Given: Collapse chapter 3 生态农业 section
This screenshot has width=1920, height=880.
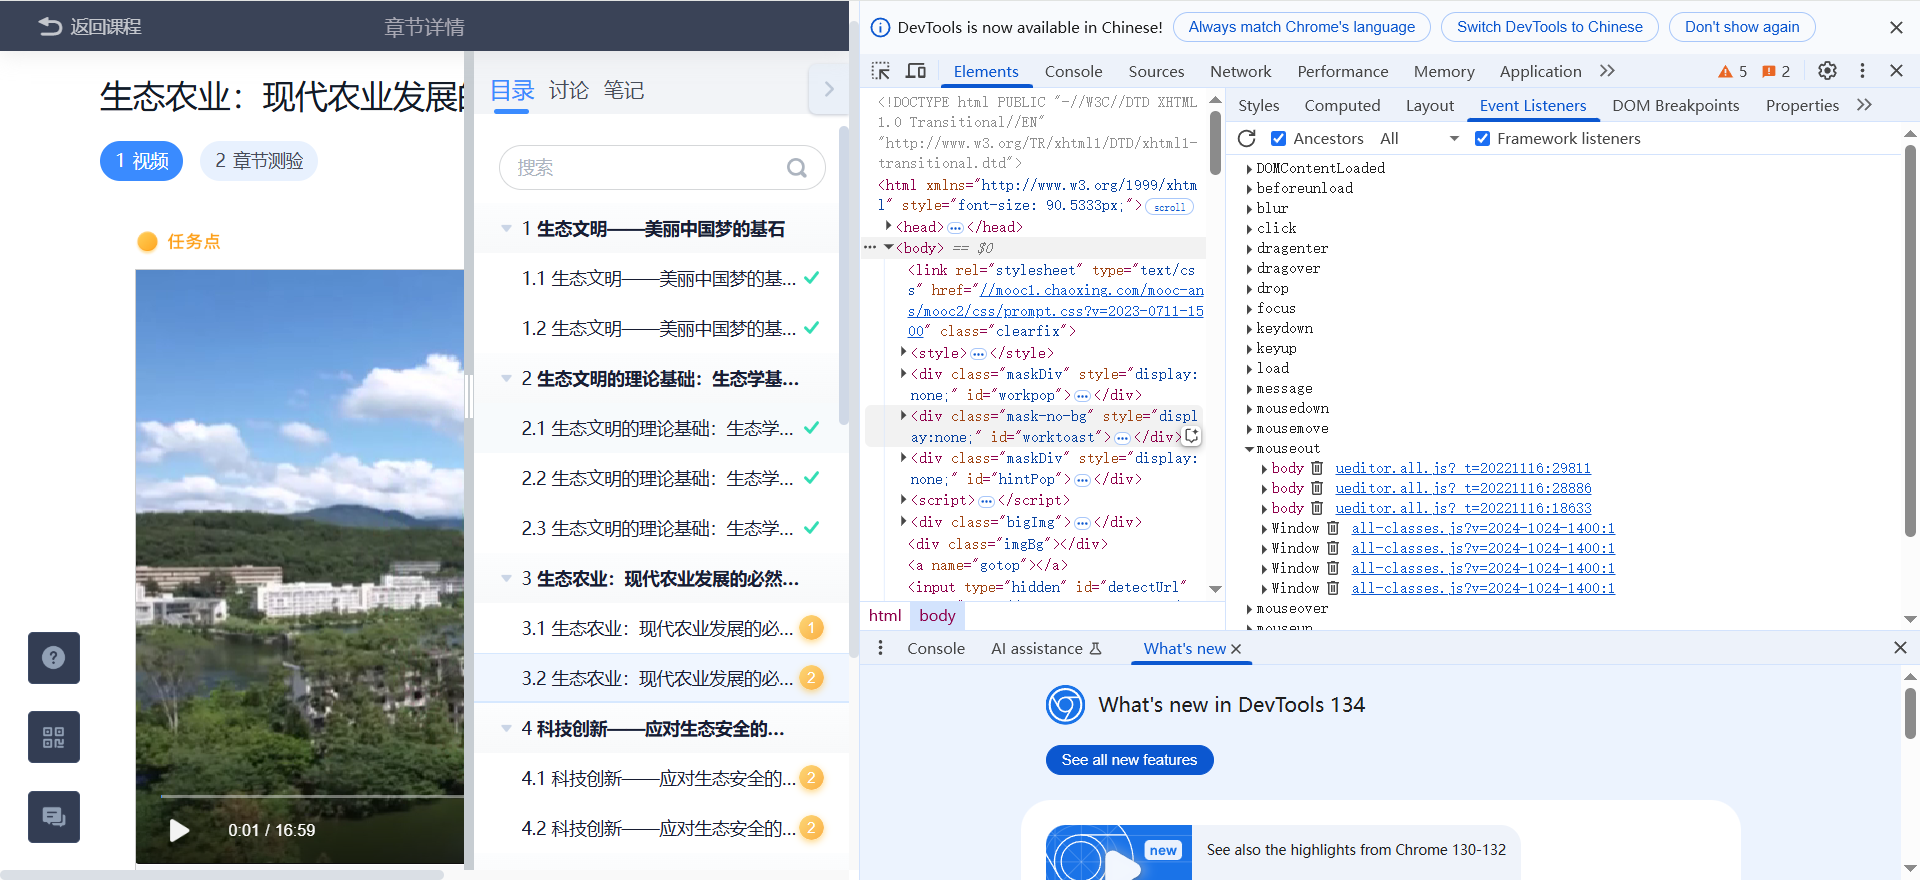Looking at the screenshot, I should point(506,579).
